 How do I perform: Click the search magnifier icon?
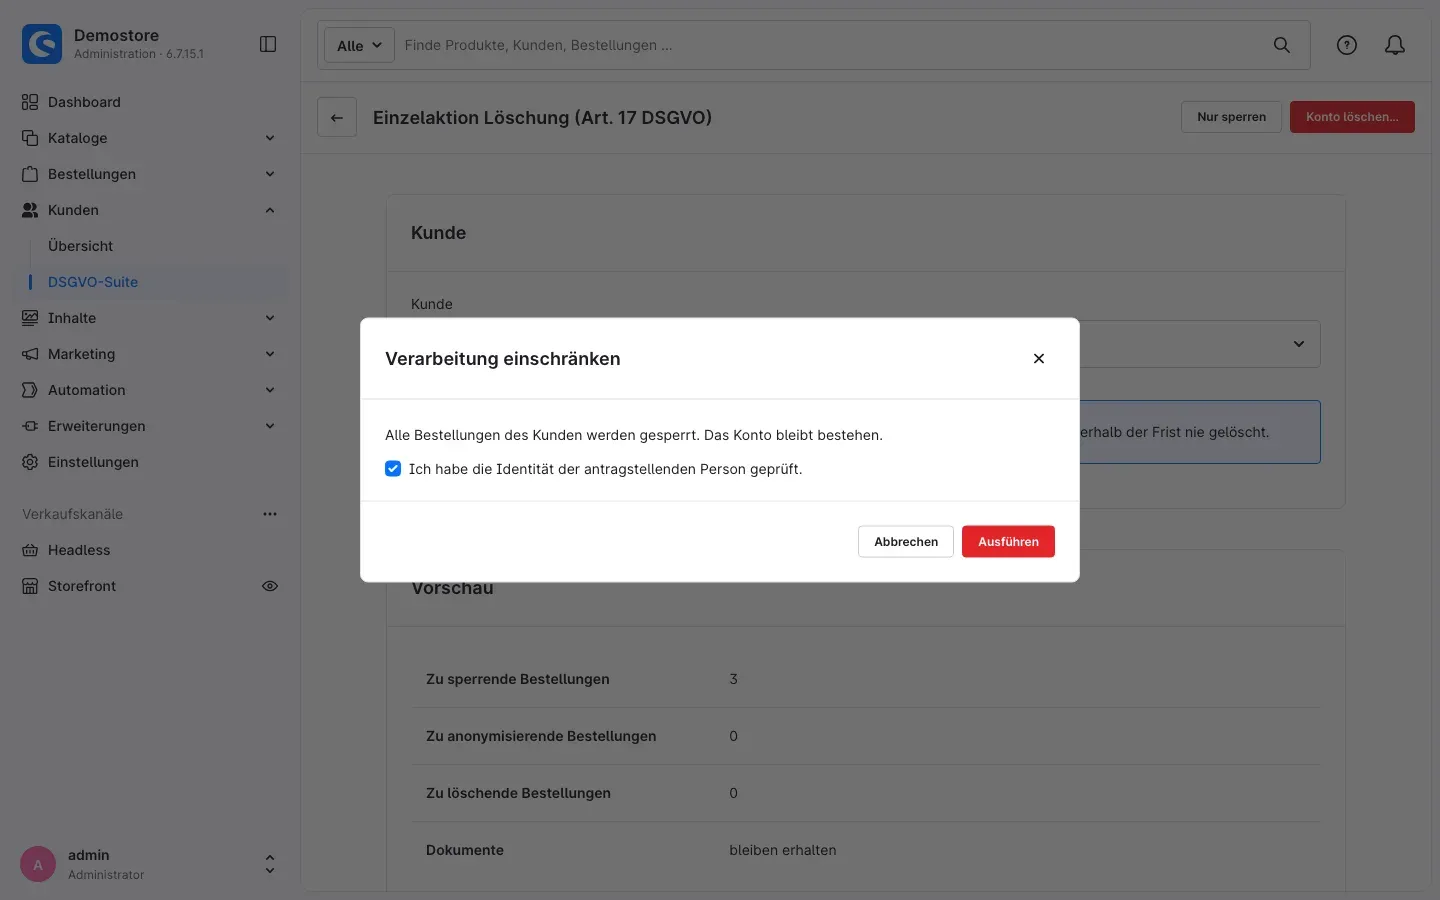point(1281,45)
